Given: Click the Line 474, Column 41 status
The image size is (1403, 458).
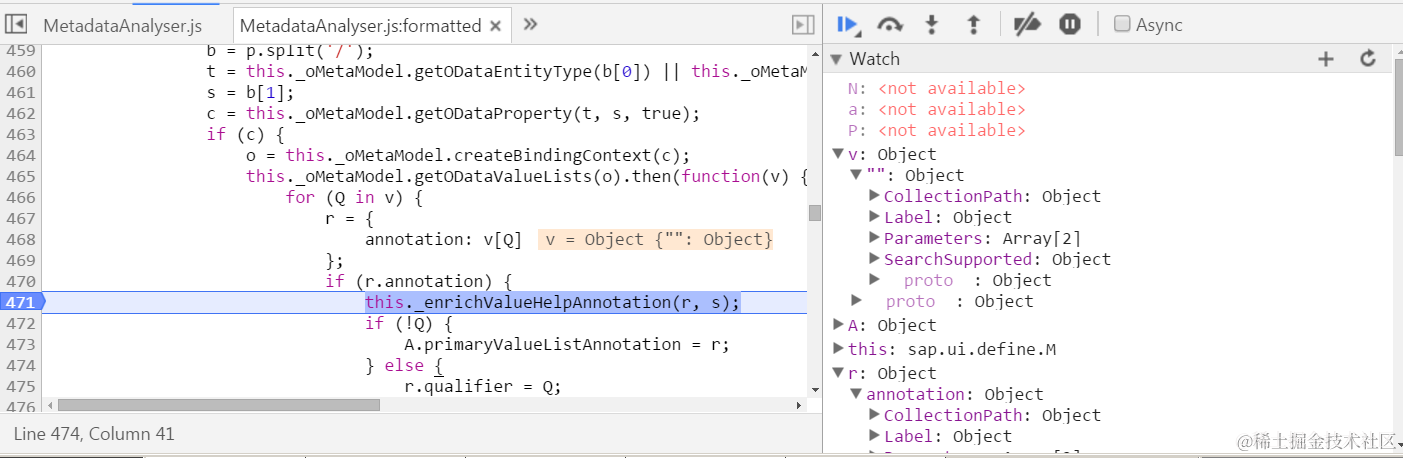Looking at the screenshot, I should click(x=94, y=434).
